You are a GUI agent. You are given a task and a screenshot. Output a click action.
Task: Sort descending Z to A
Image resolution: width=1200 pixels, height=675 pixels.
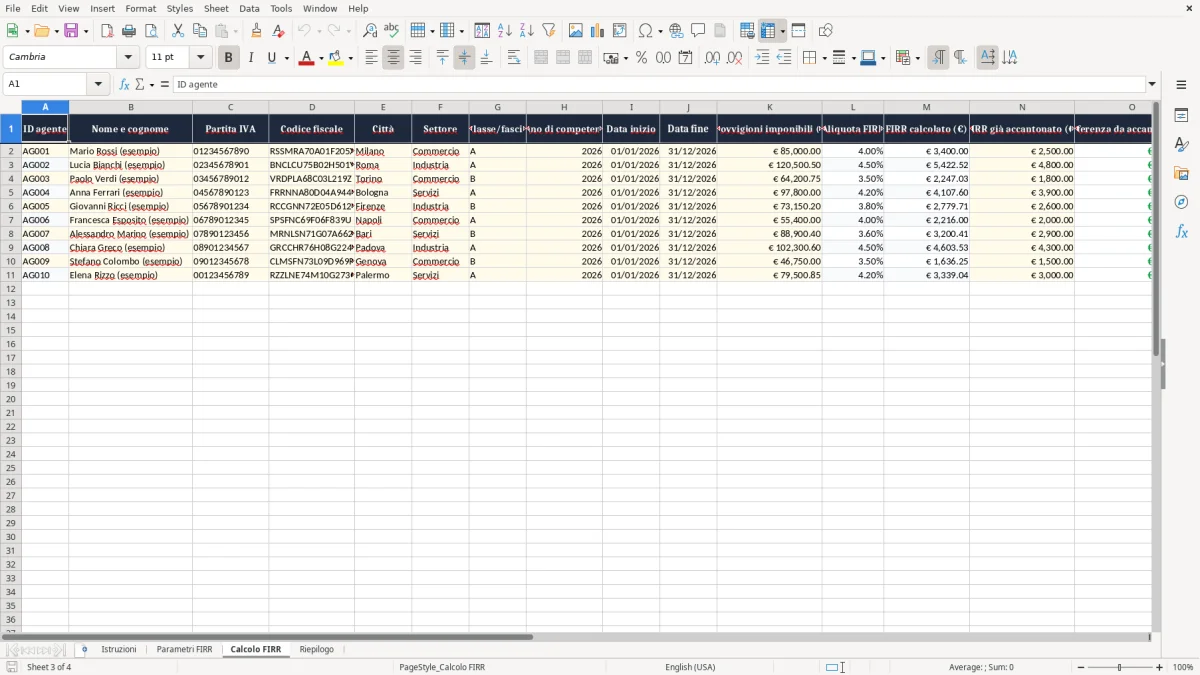pyautogui.click(x=526, y=31)
